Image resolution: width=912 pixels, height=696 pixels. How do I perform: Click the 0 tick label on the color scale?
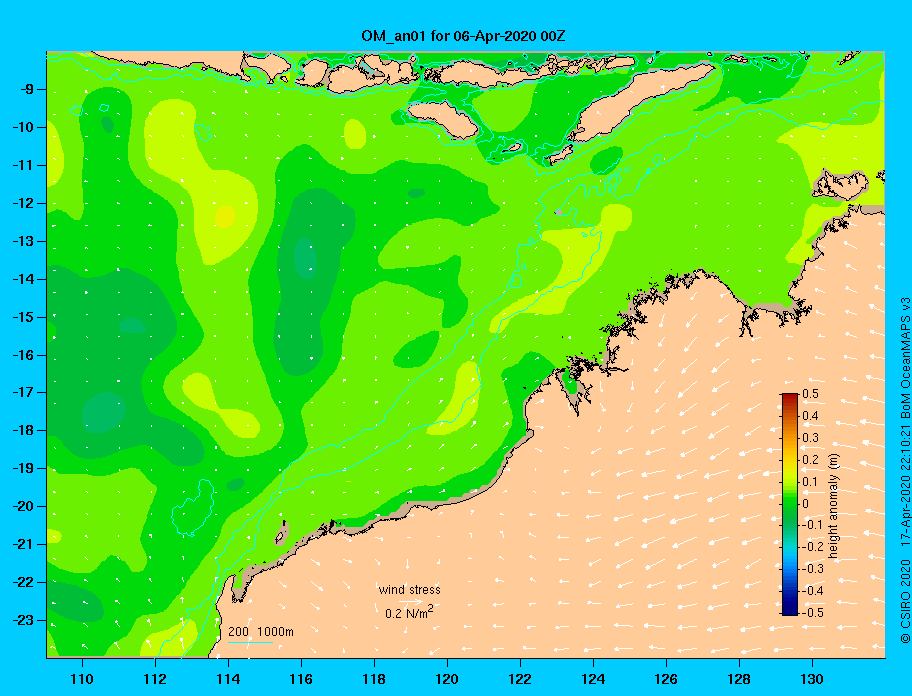(806, 504)
